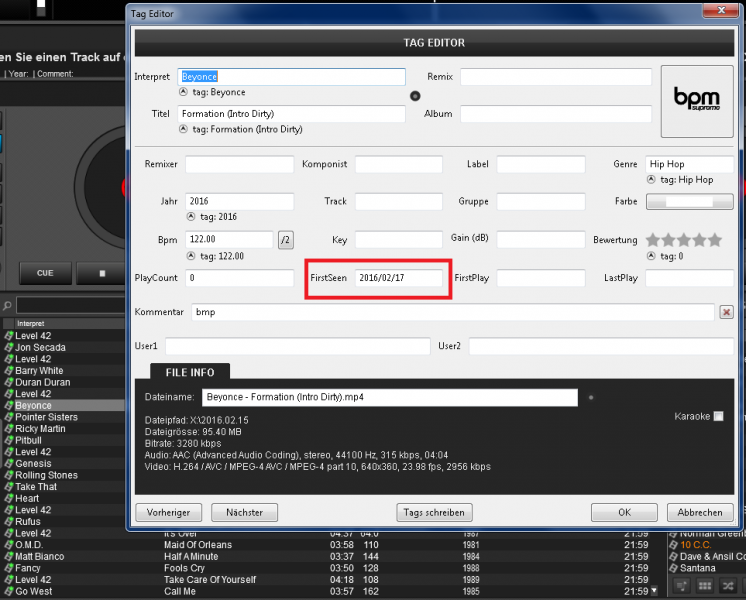Apply the 2016 tag arrow under Jahr

(x=191, y=217)
